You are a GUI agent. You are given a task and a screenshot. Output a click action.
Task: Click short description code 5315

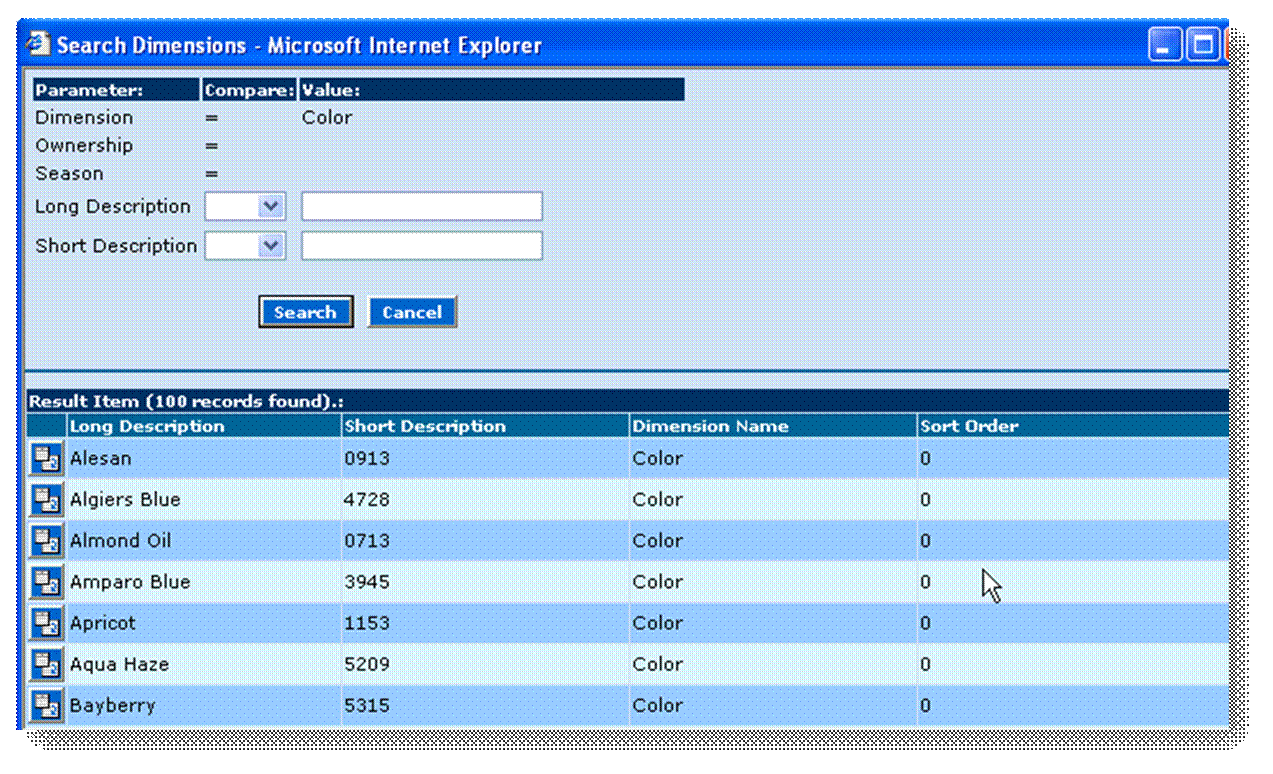point(366,705)
